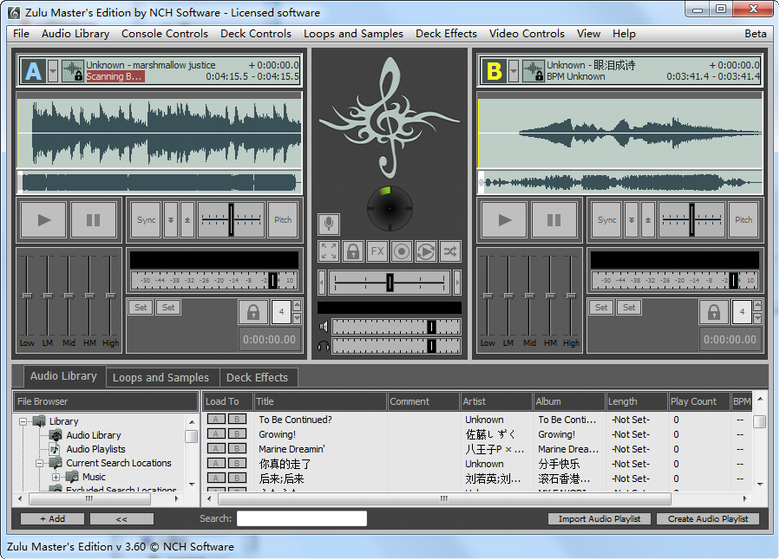Click the center console lock icon
Screen dimensions: 780x560
353,251
